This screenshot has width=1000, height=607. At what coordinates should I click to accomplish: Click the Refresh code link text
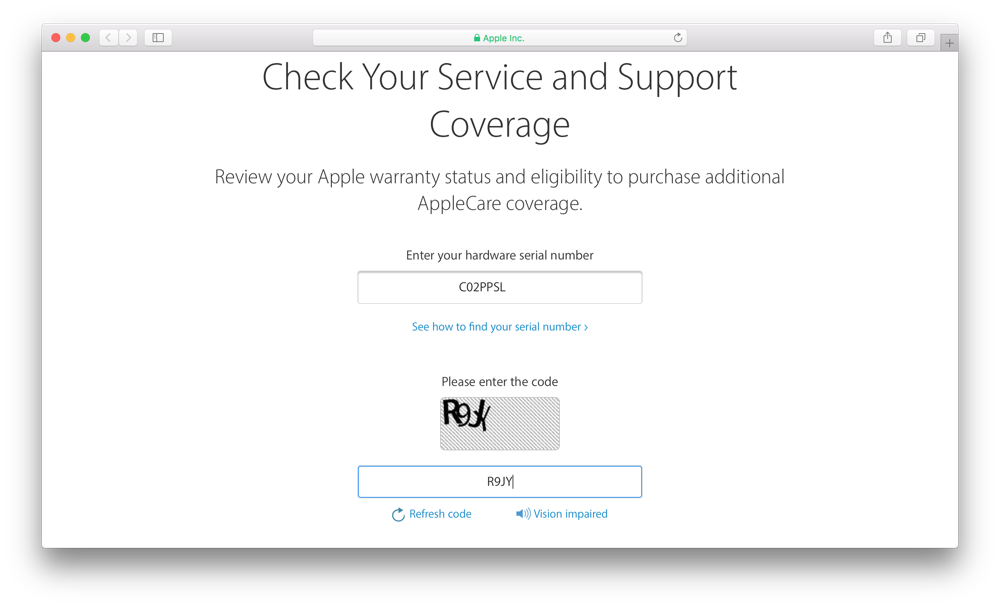point(440,514)
